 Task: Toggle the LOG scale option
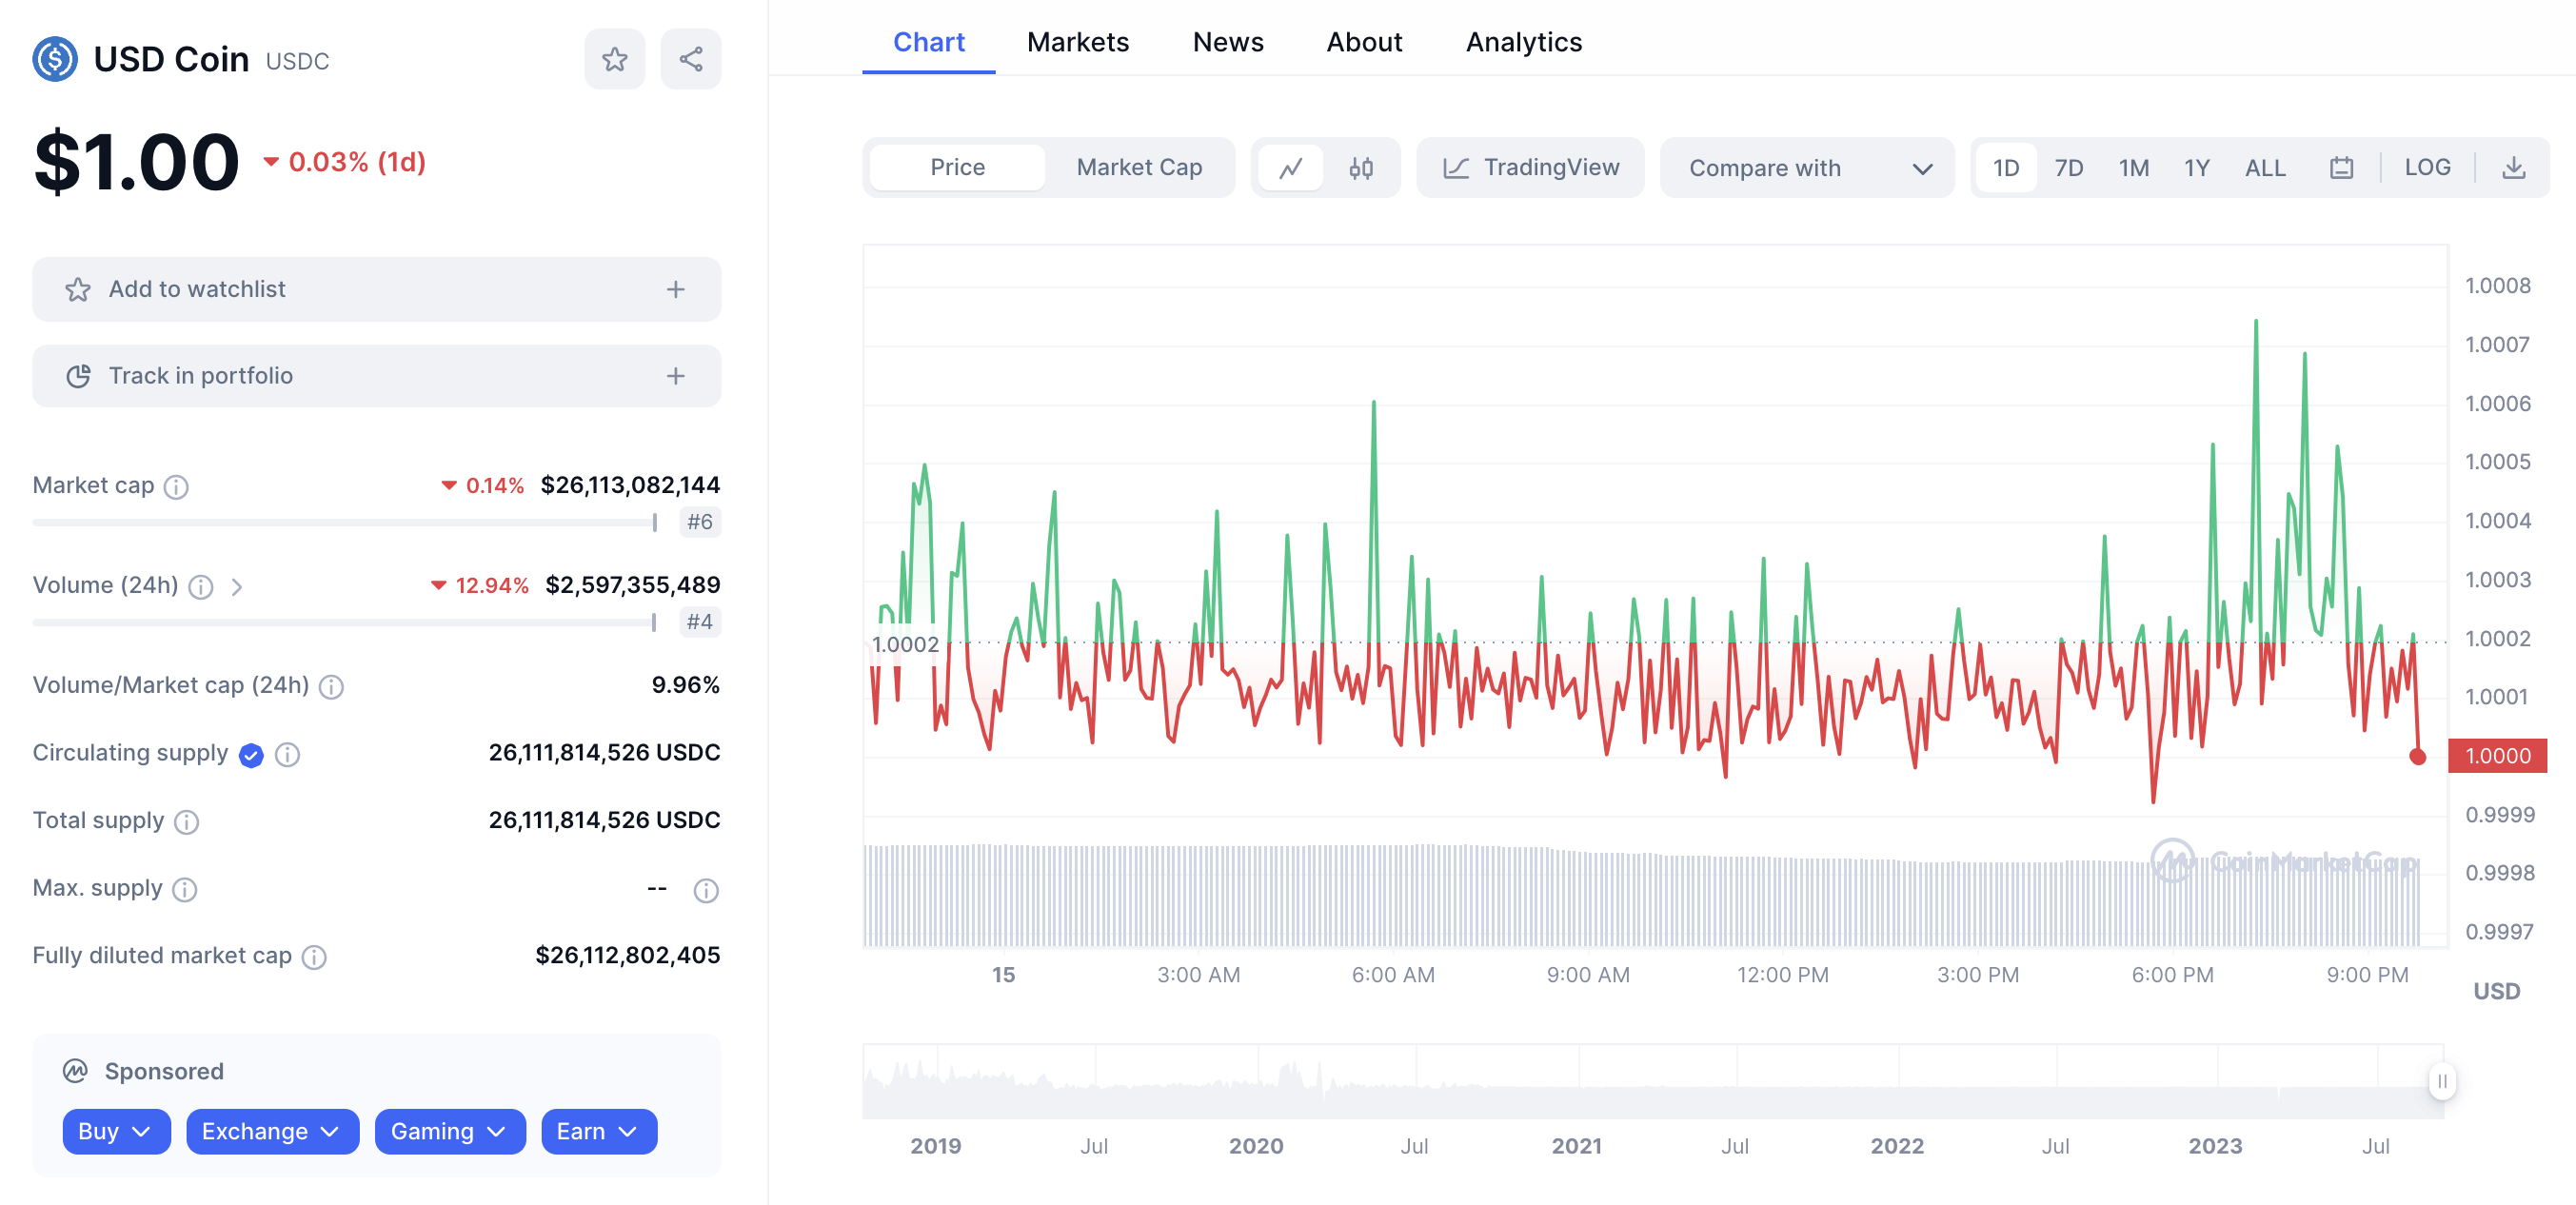[2427, 168]
